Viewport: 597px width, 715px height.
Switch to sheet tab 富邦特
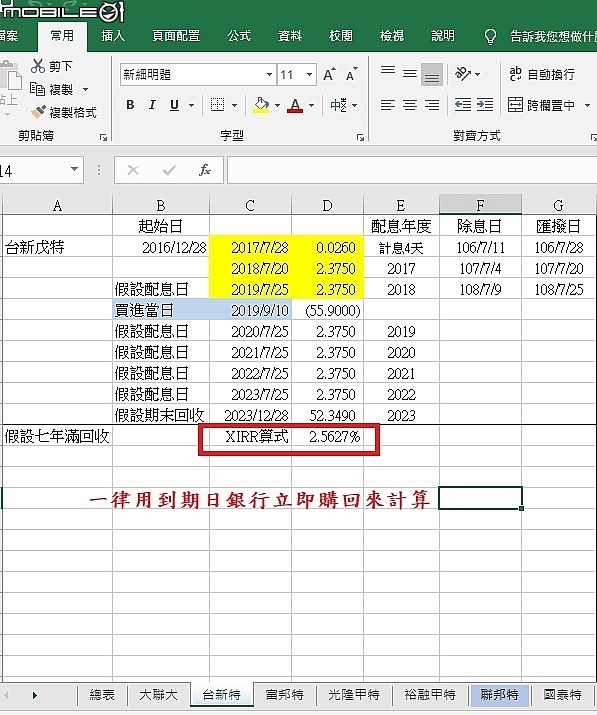point(285,695)
